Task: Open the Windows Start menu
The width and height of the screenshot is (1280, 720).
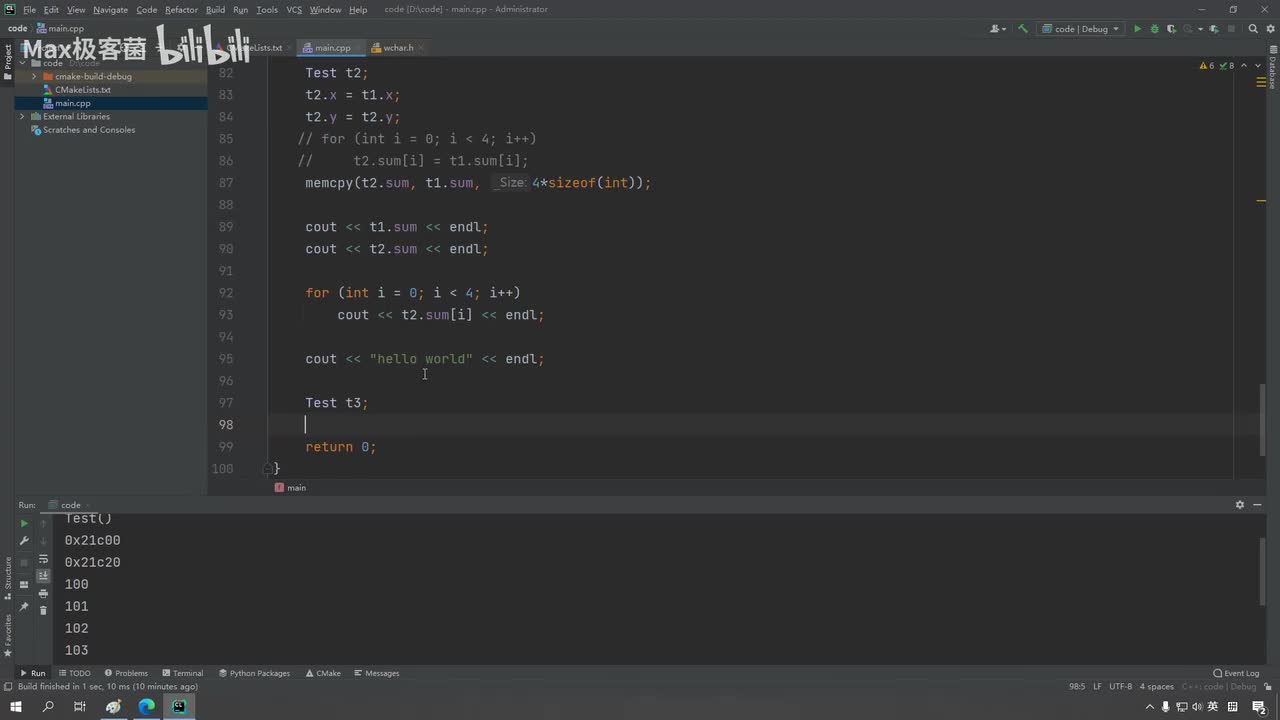Action: click(16, 707)
